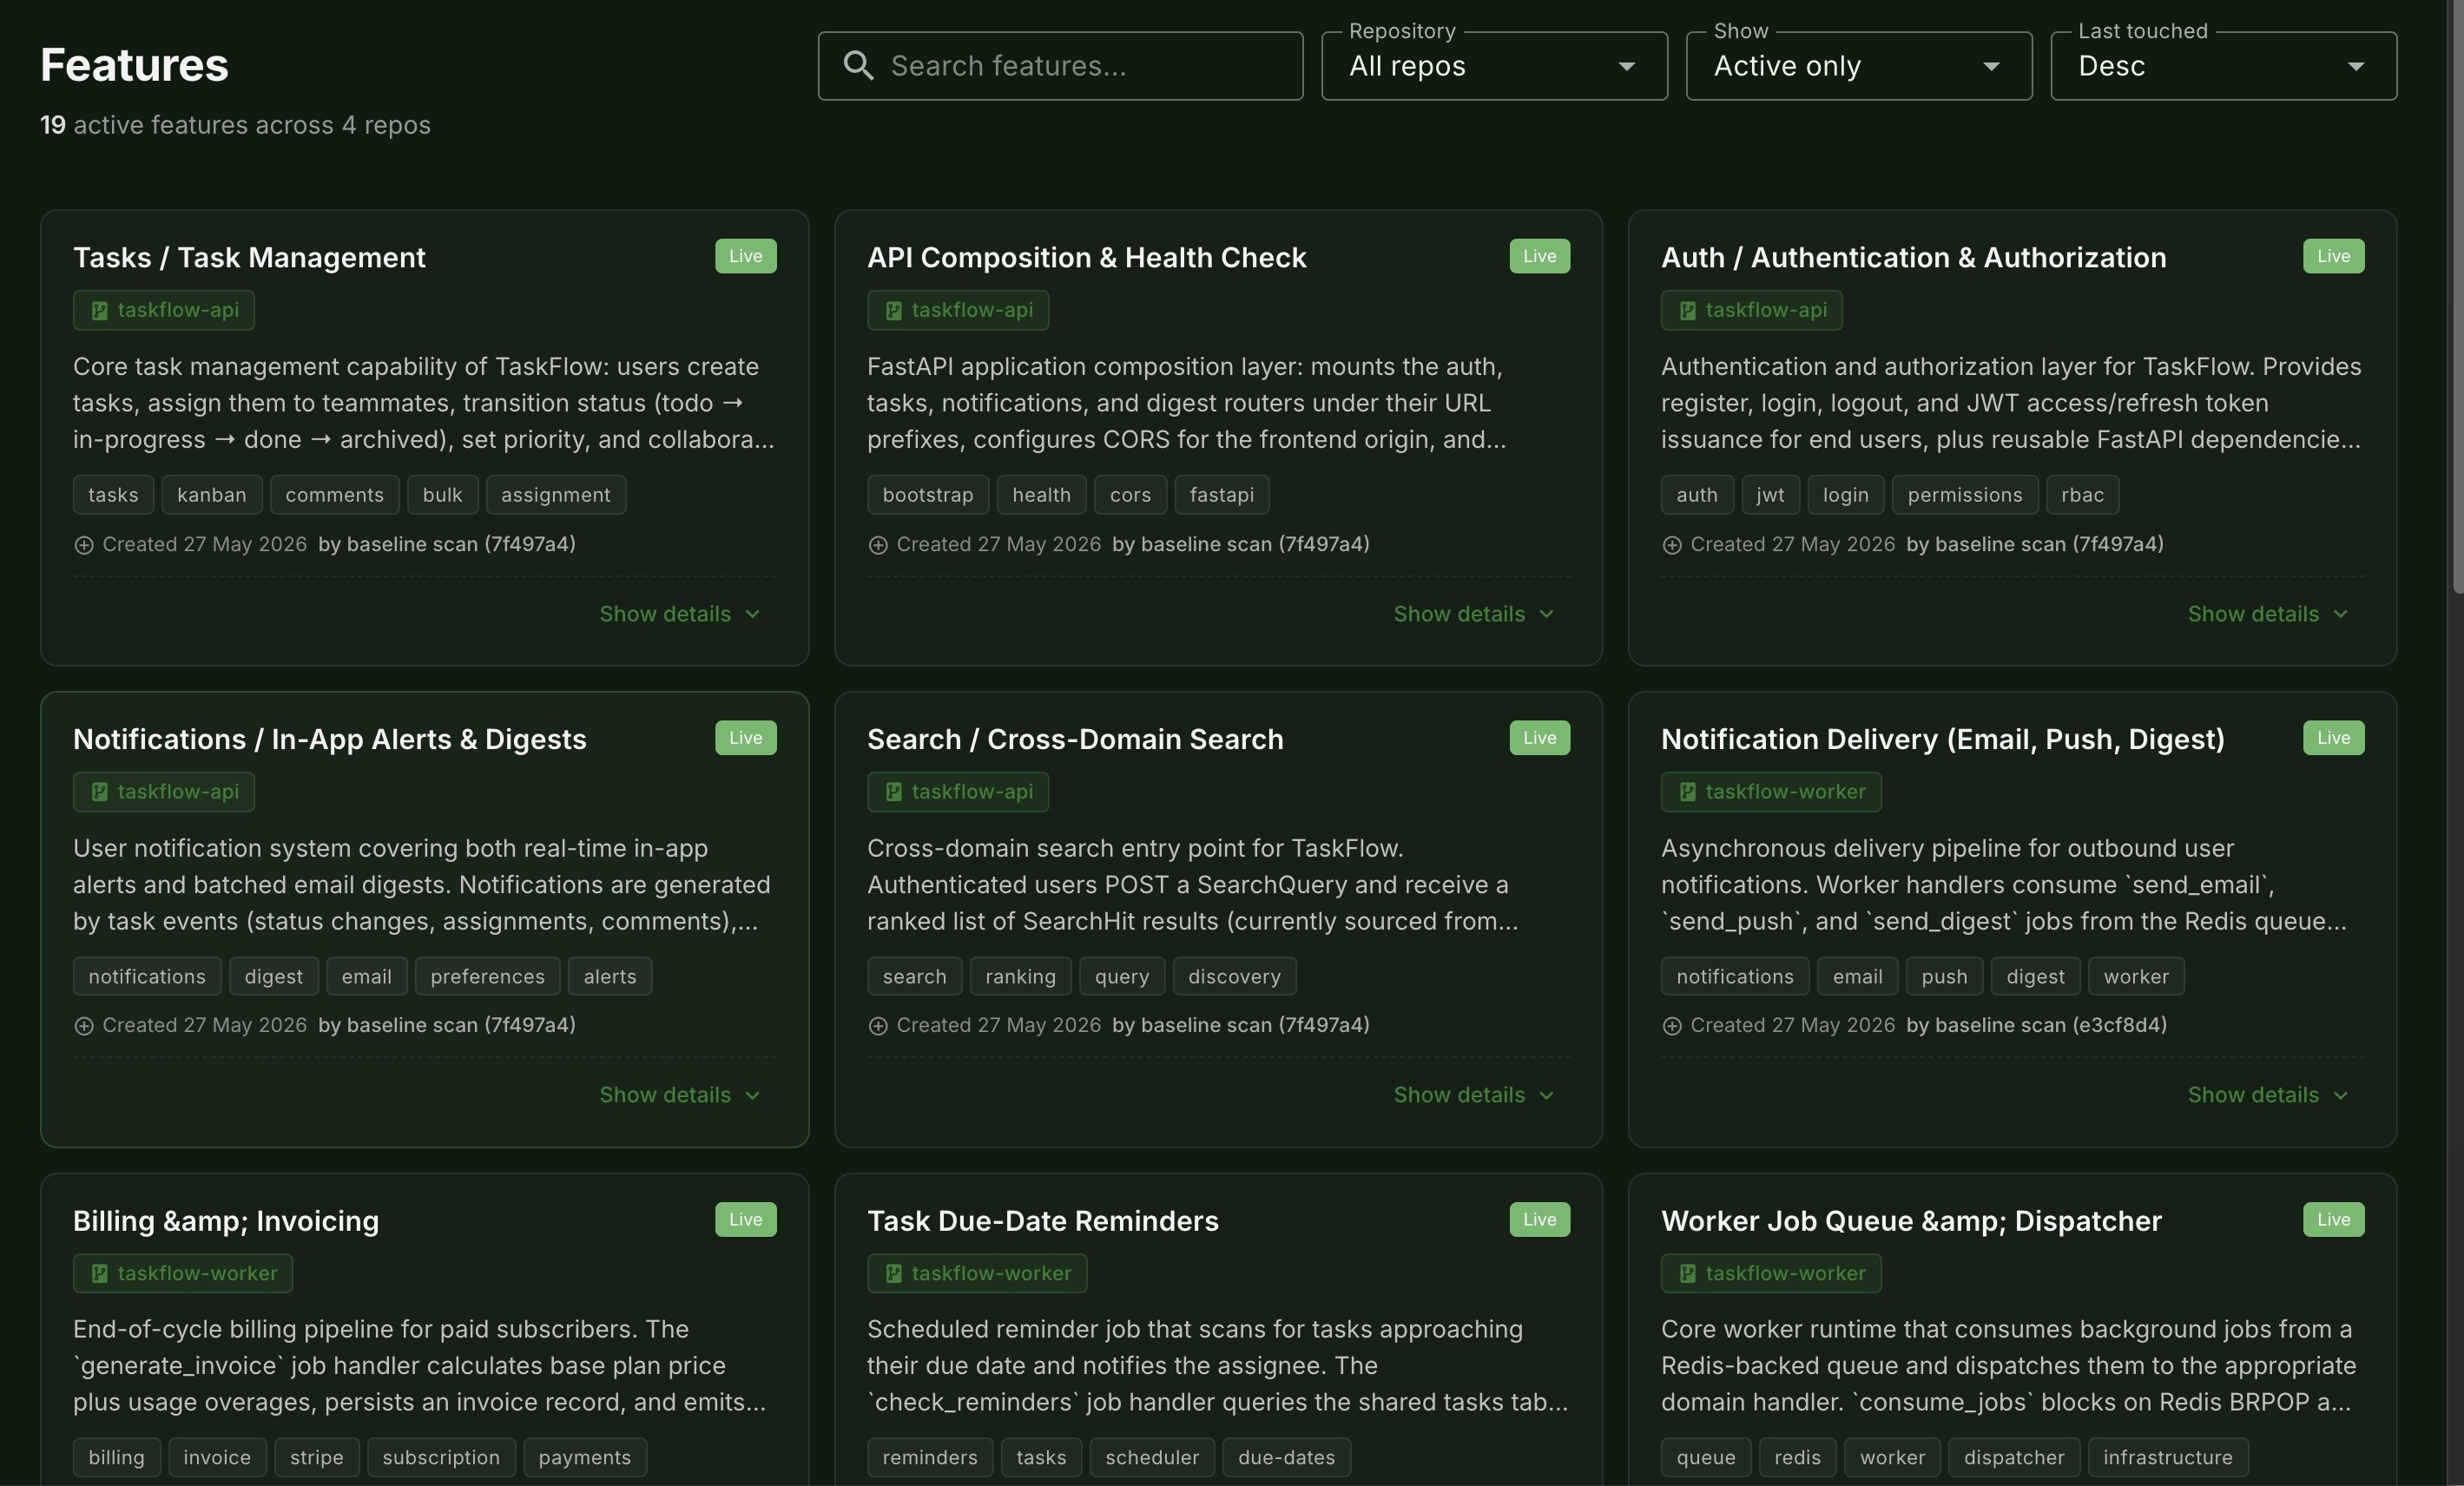Select the push tag on Notification Delivery card

coord(1943,976)
